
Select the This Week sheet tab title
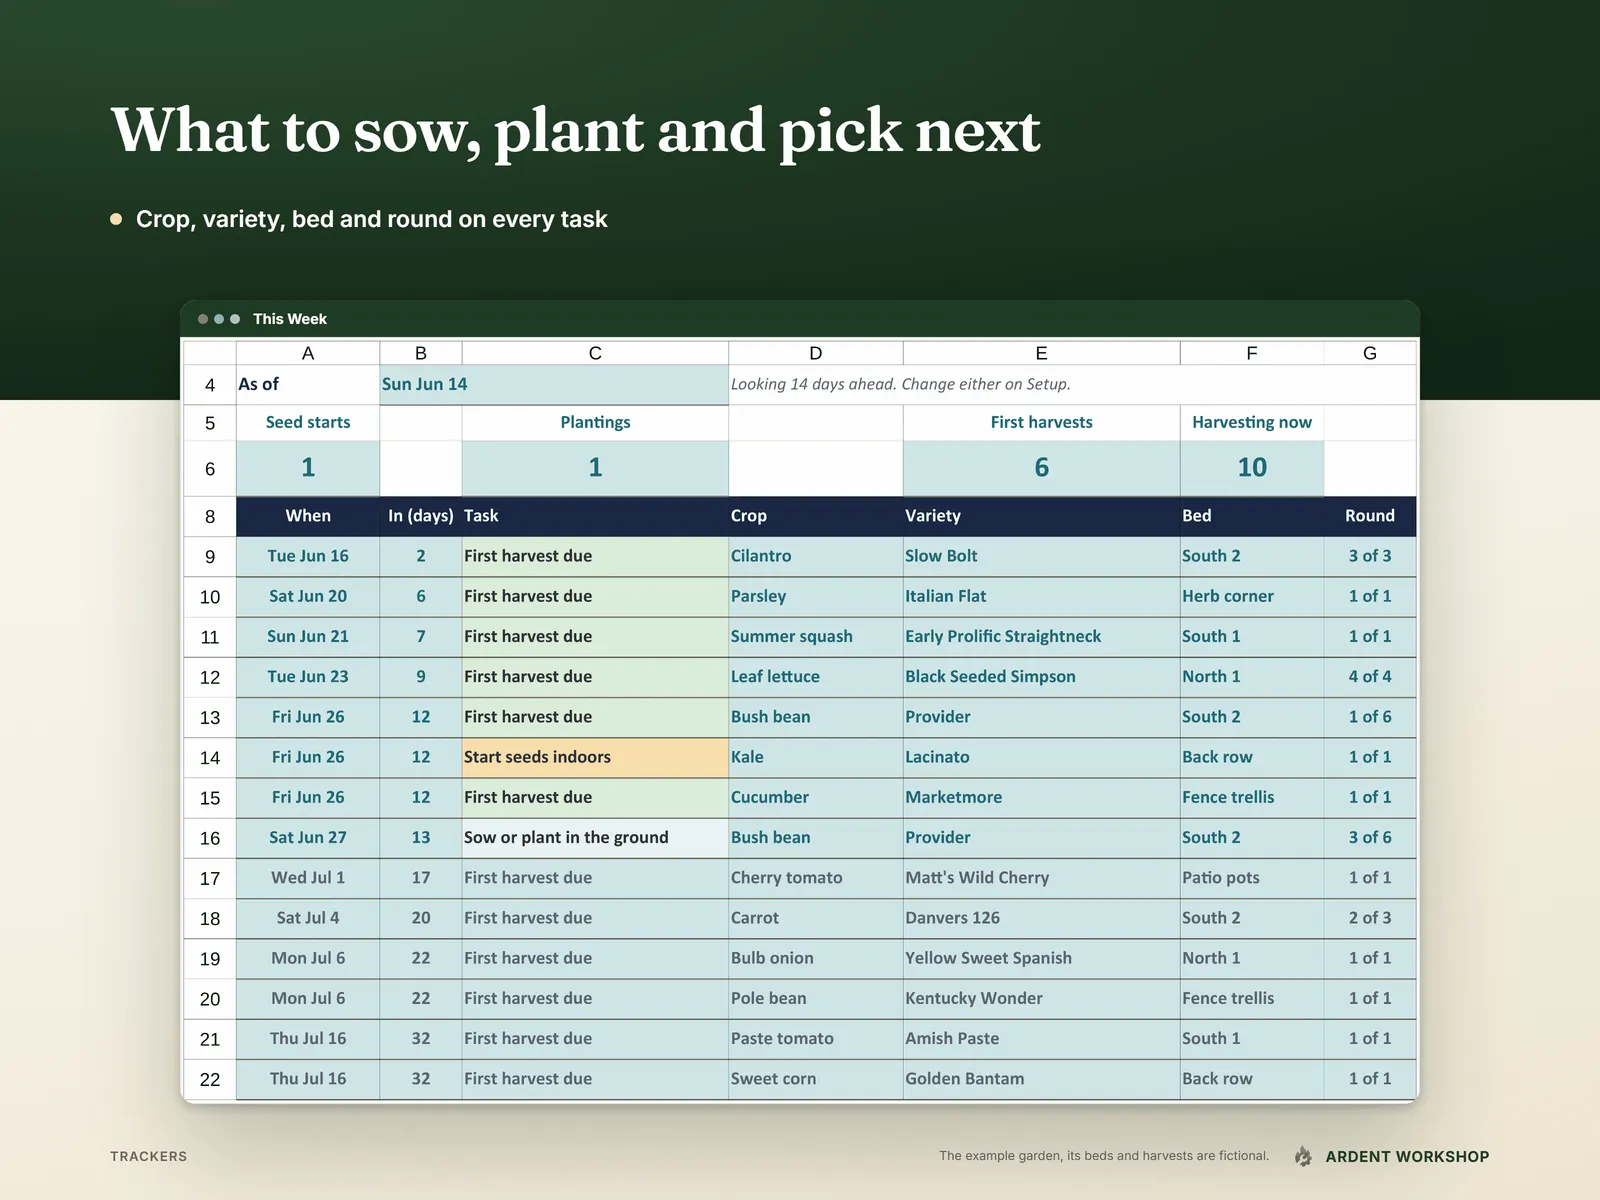point(290,319)
